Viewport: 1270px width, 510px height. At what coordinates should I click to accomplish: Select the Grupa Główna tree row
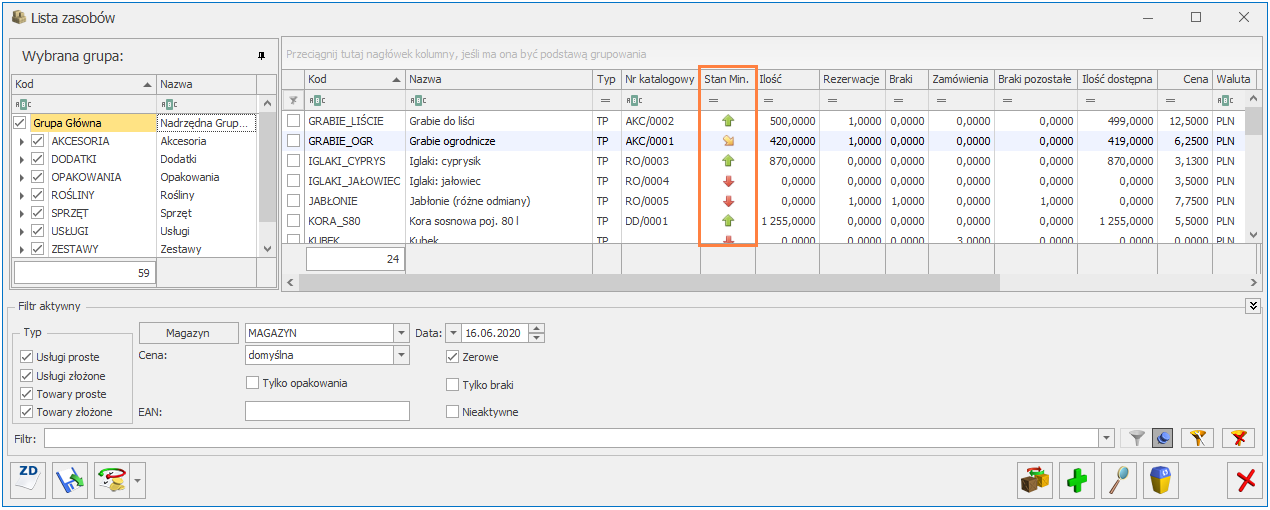pos(134,123)
